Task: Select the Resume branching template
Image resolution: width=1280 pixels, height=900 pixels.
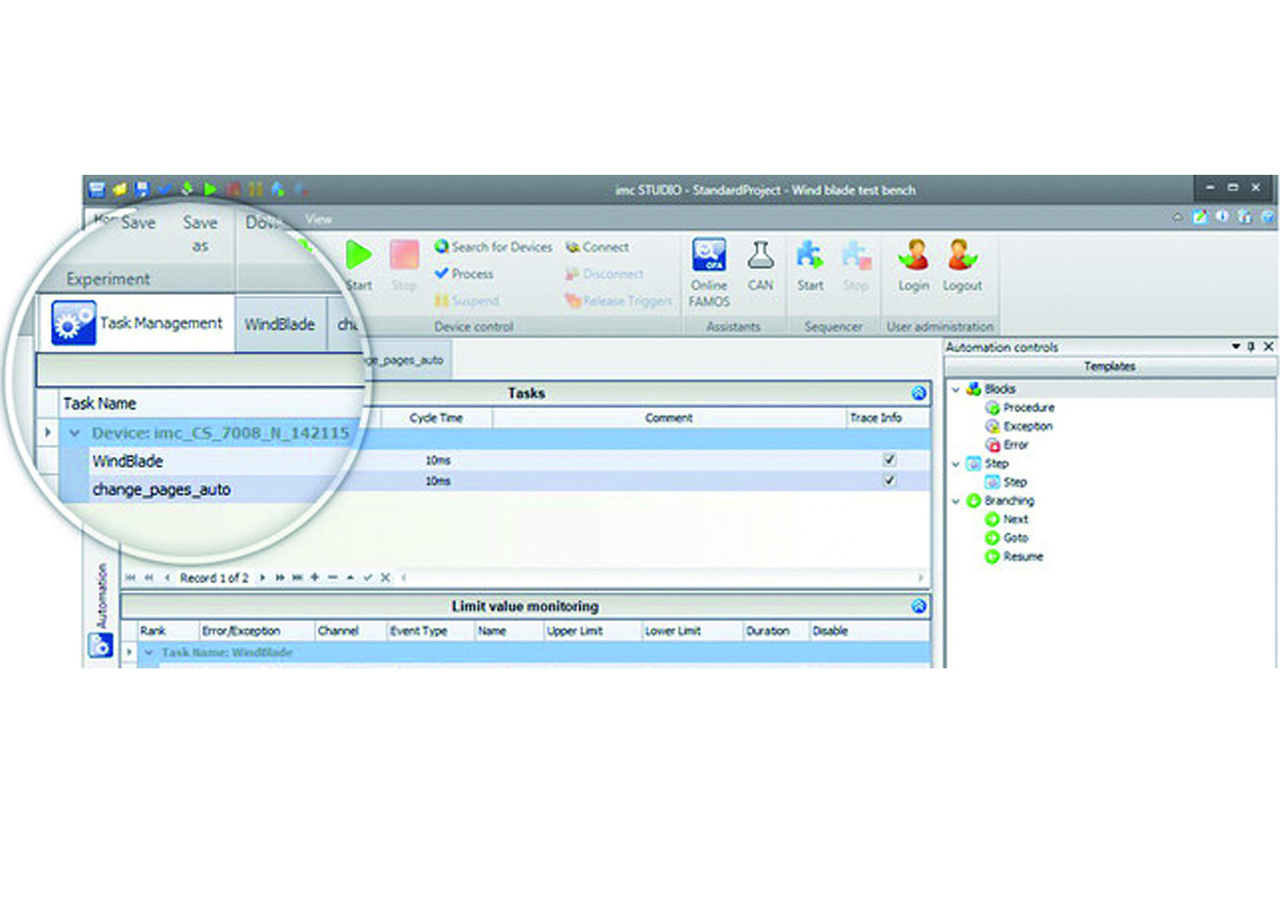Action: 1014,556
